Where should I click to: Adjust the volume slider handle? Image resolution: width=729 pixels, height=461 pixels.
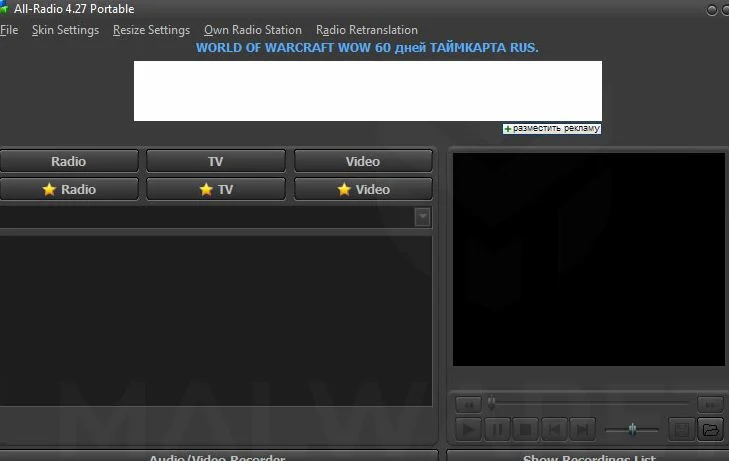tap(632, 429)
